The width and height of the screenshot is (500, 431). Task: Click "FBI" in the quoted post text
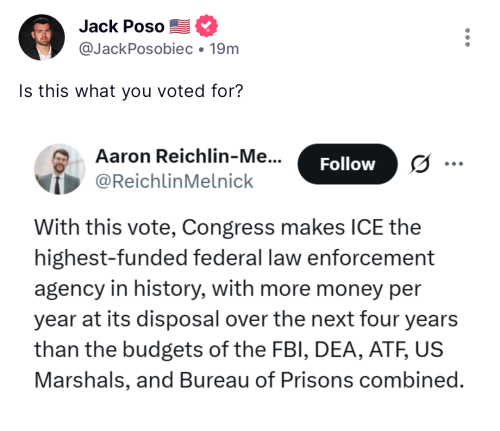point(290,350)
